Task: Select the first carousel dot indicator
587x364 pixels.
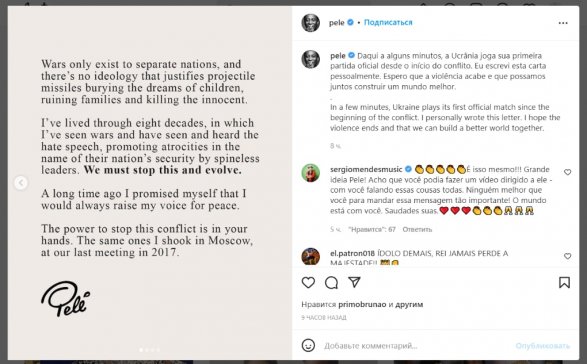Action: [x=141, y=350]
